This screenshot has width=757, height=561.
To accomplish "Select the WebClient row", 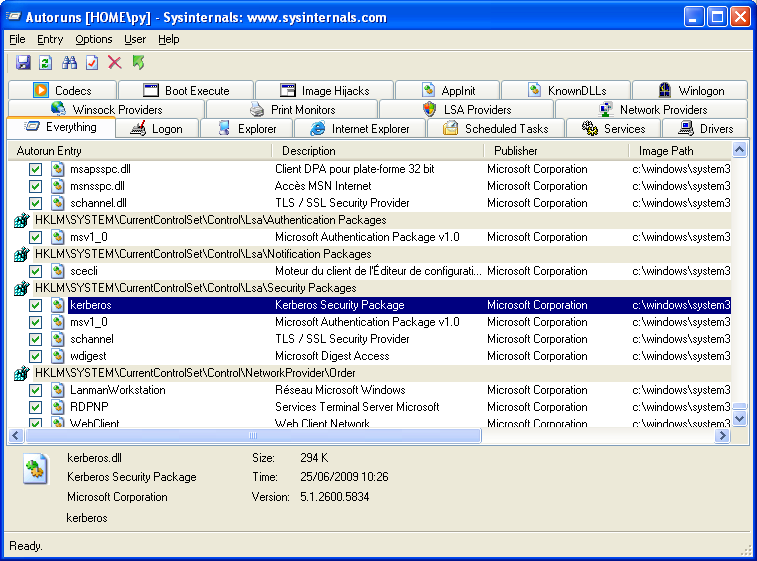I will [x=369, y=423].
